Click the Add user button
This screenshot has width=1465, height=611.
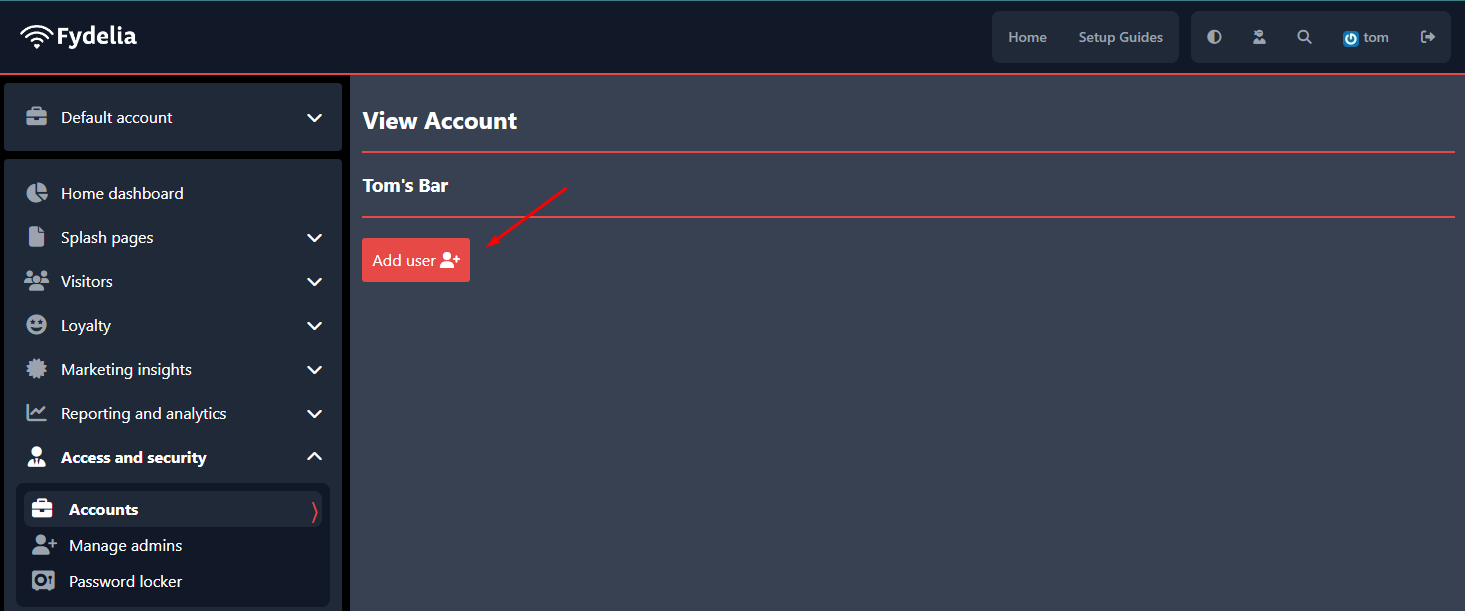tap(416, 260)
